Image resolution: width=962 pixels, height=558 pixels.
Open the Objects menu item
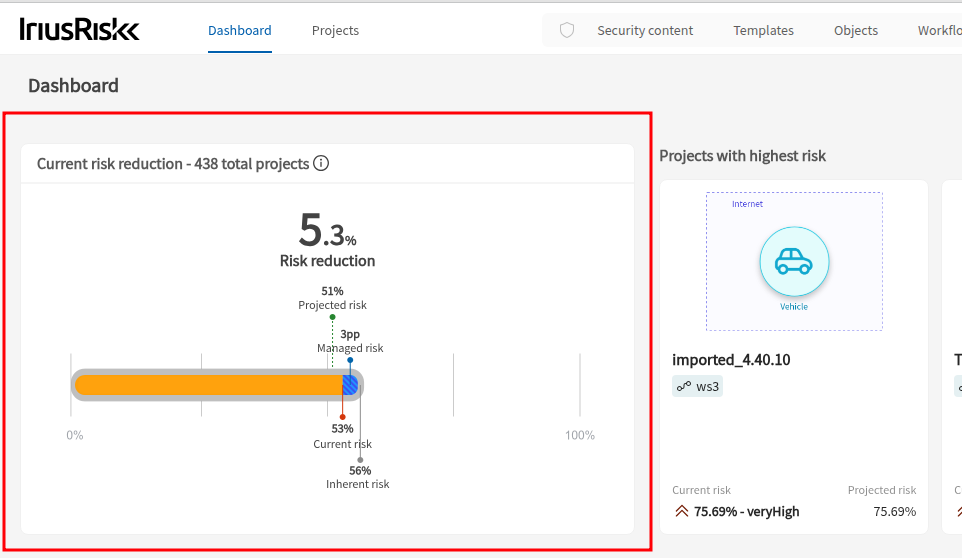(855, 31)
